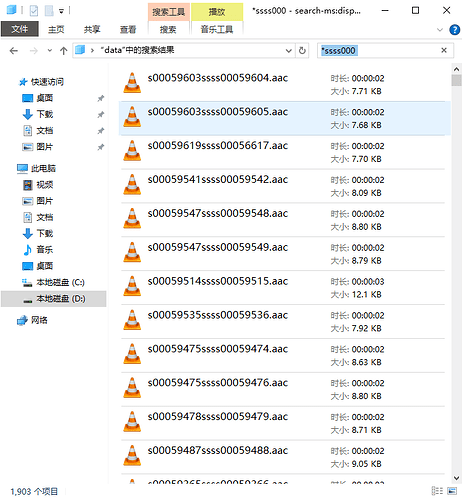Click the vertical scrollbar thumb

(x=456, y=81)
